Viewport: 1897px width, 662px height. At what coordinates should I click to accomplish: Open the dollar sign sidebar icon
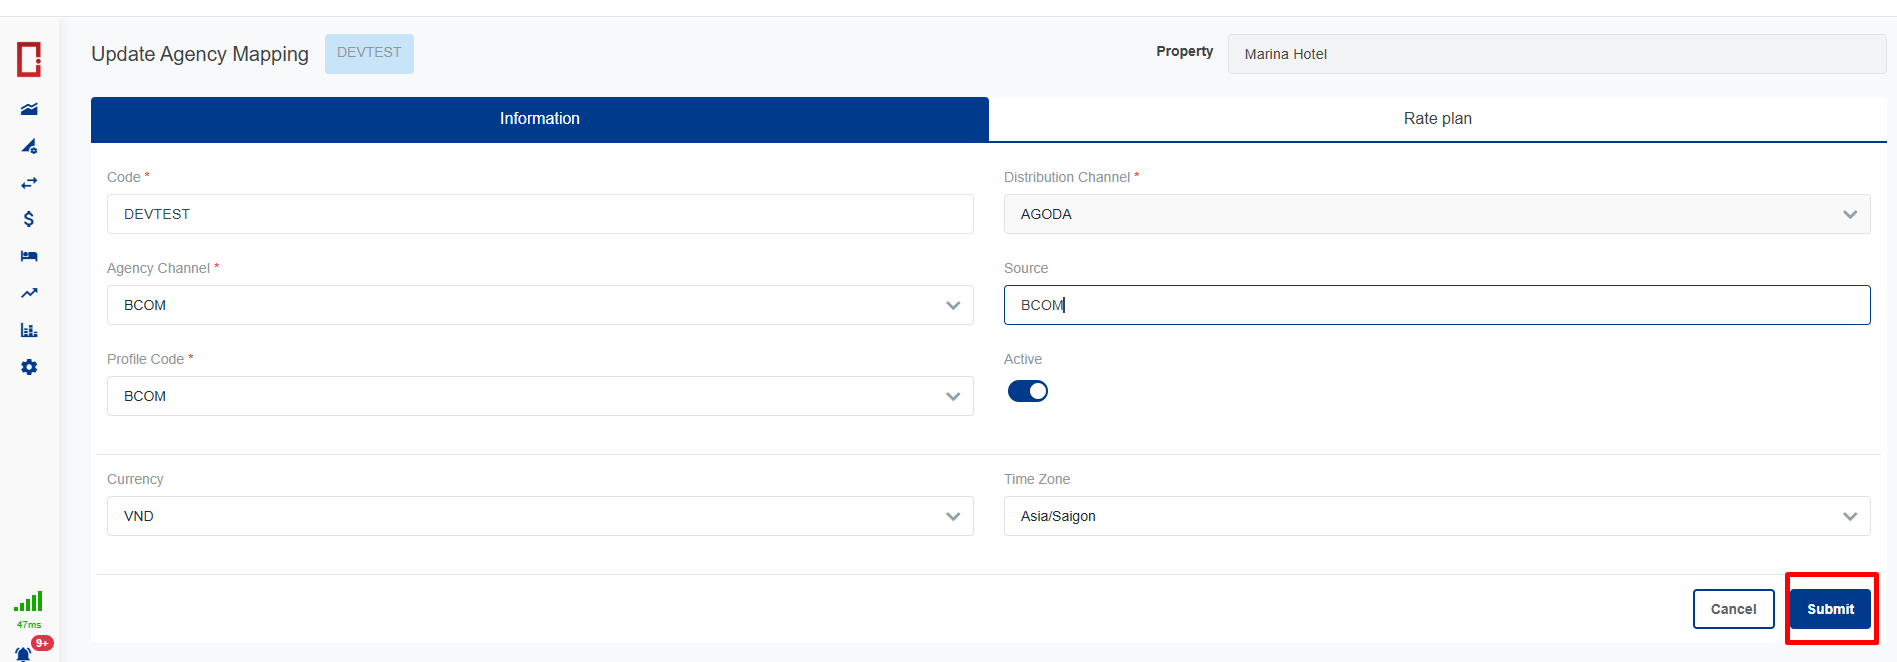(29, 219)
